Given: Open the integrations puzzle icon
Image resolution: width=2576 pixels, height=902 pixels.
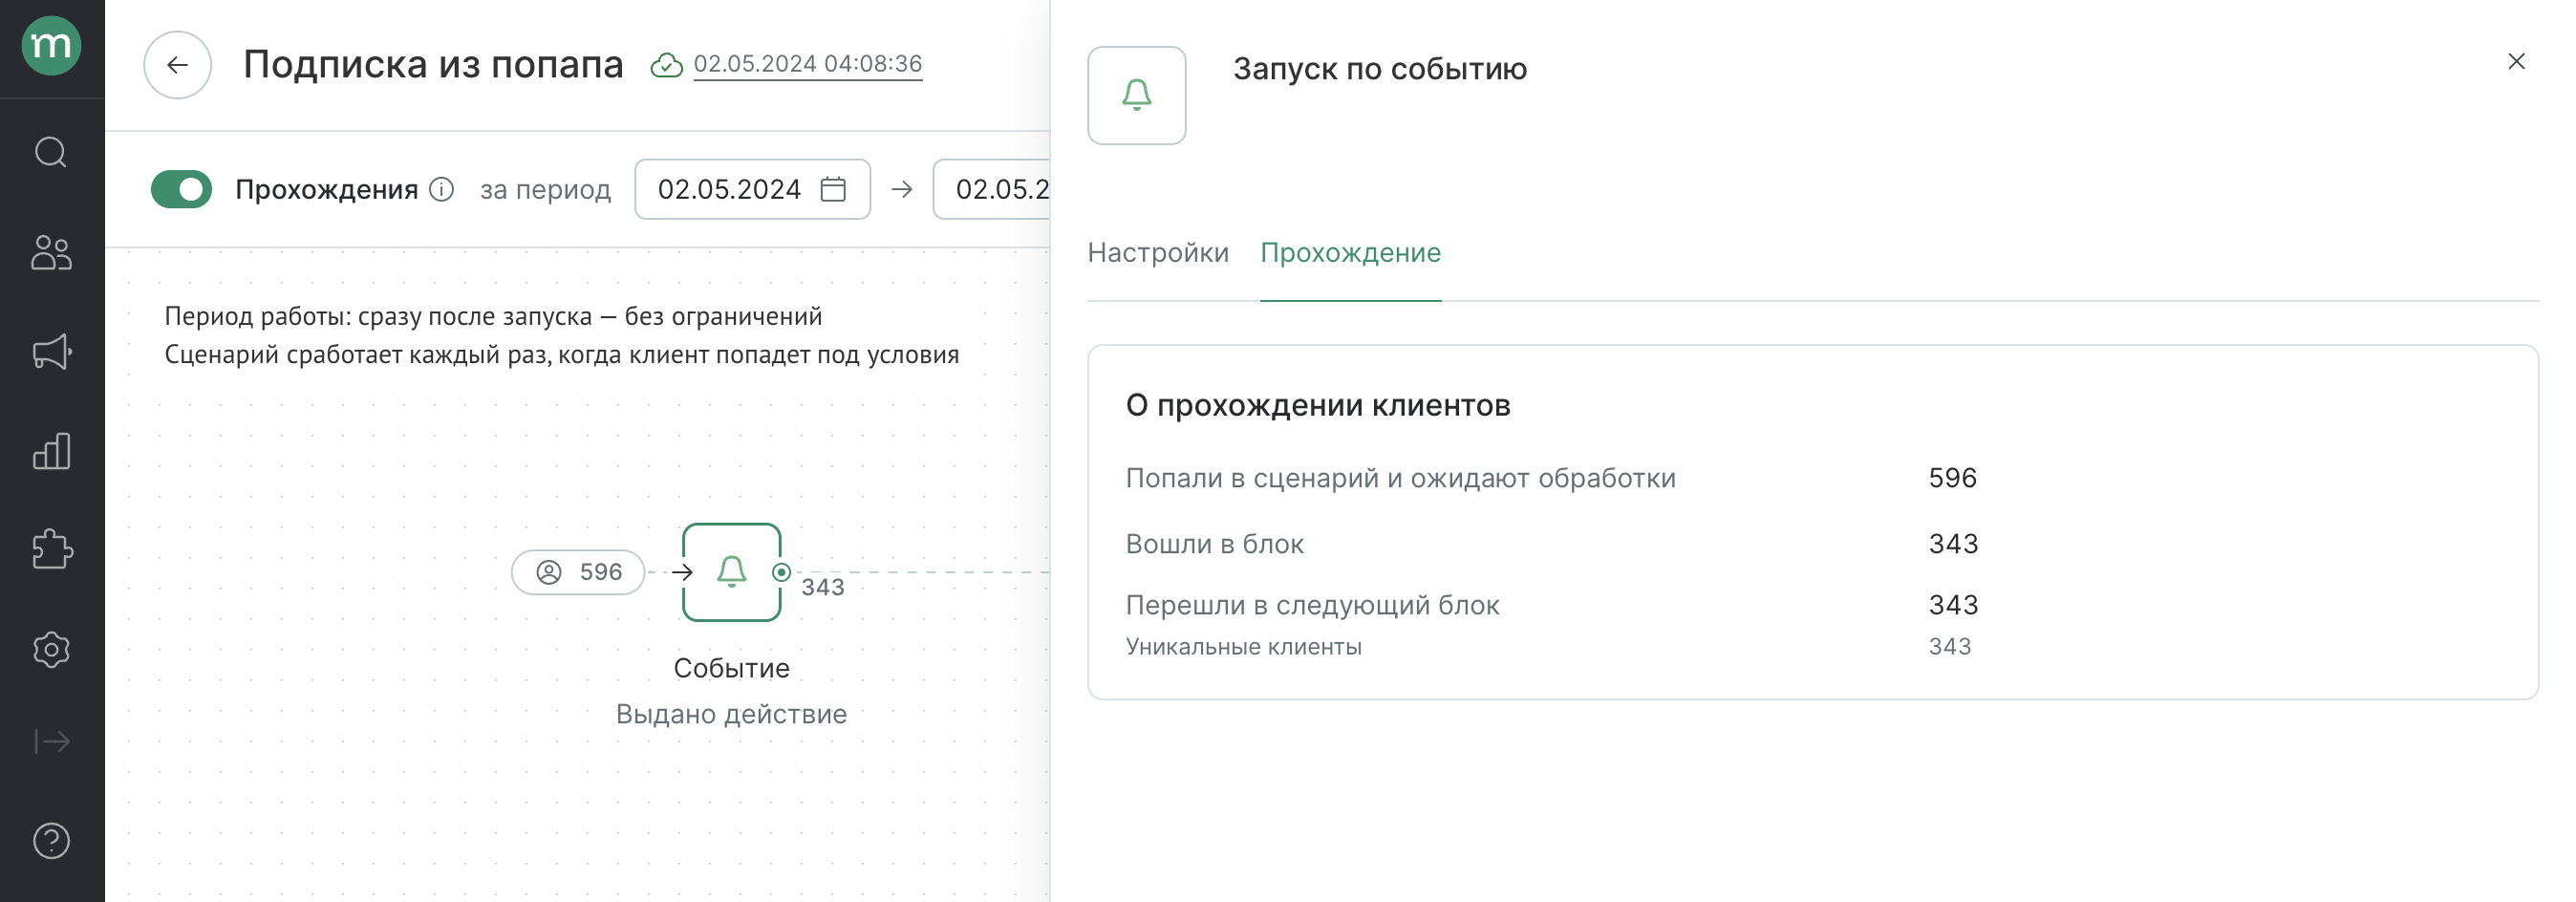Looking at the screenshot, I should click(x=51, y=549).
